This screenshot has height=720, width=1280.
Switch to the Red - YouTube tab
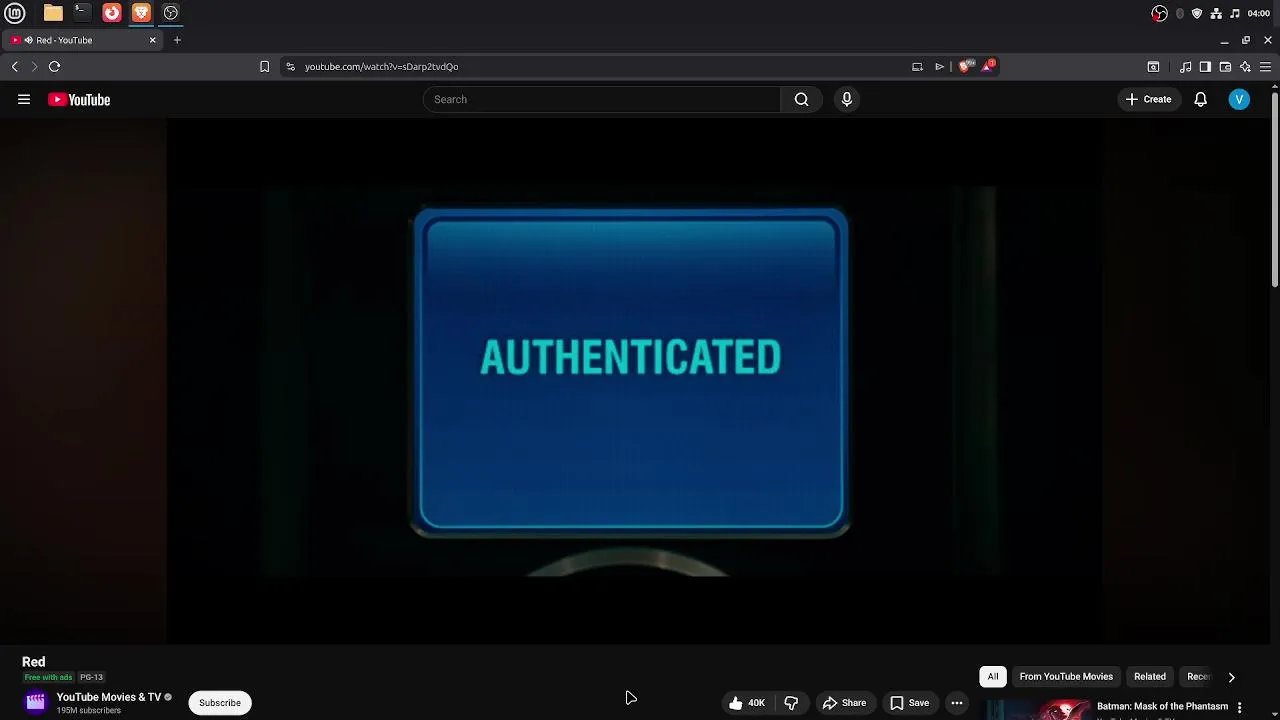(x=82, y=40)
